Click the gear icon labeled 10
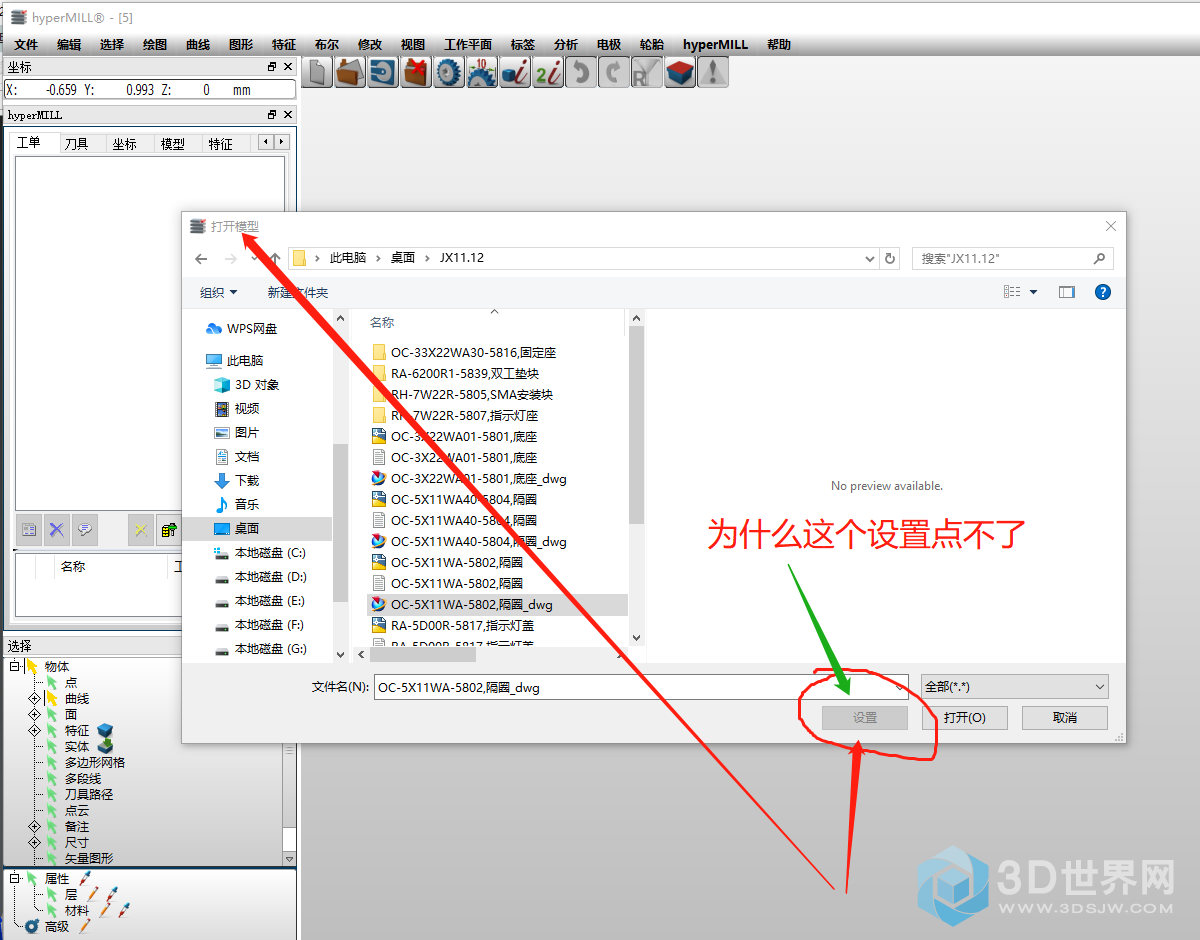The height and width of the screenshot is (940, 1200). 482,72
